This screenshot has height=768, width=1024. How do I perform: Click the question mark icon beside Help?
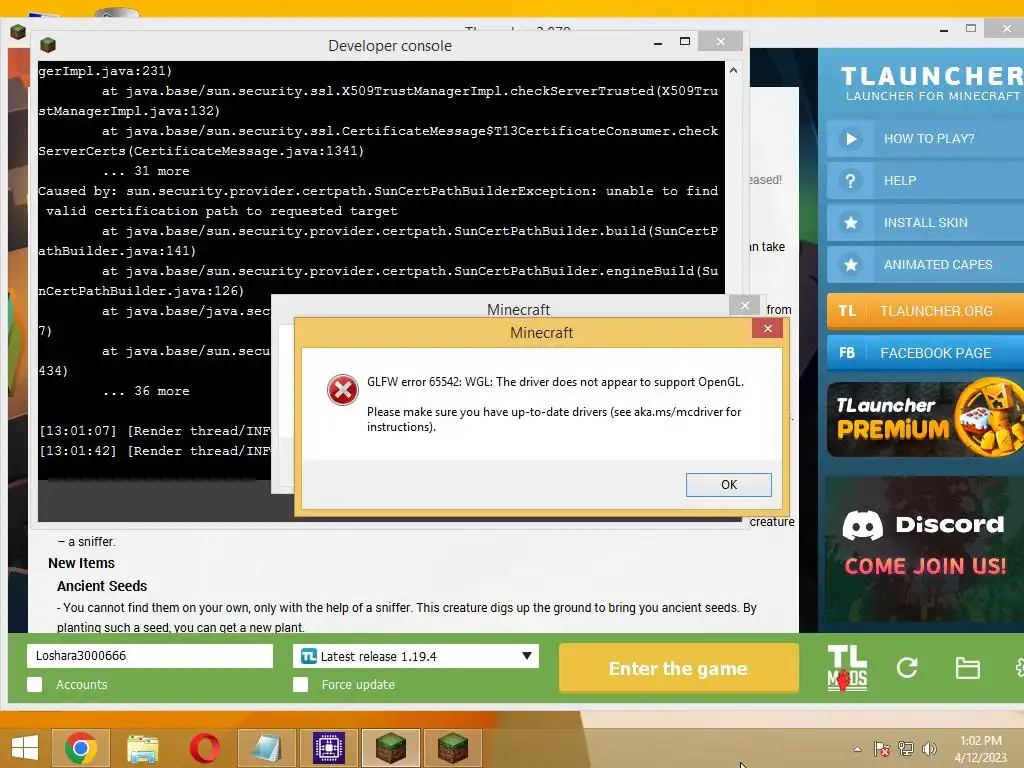(850, 180)
